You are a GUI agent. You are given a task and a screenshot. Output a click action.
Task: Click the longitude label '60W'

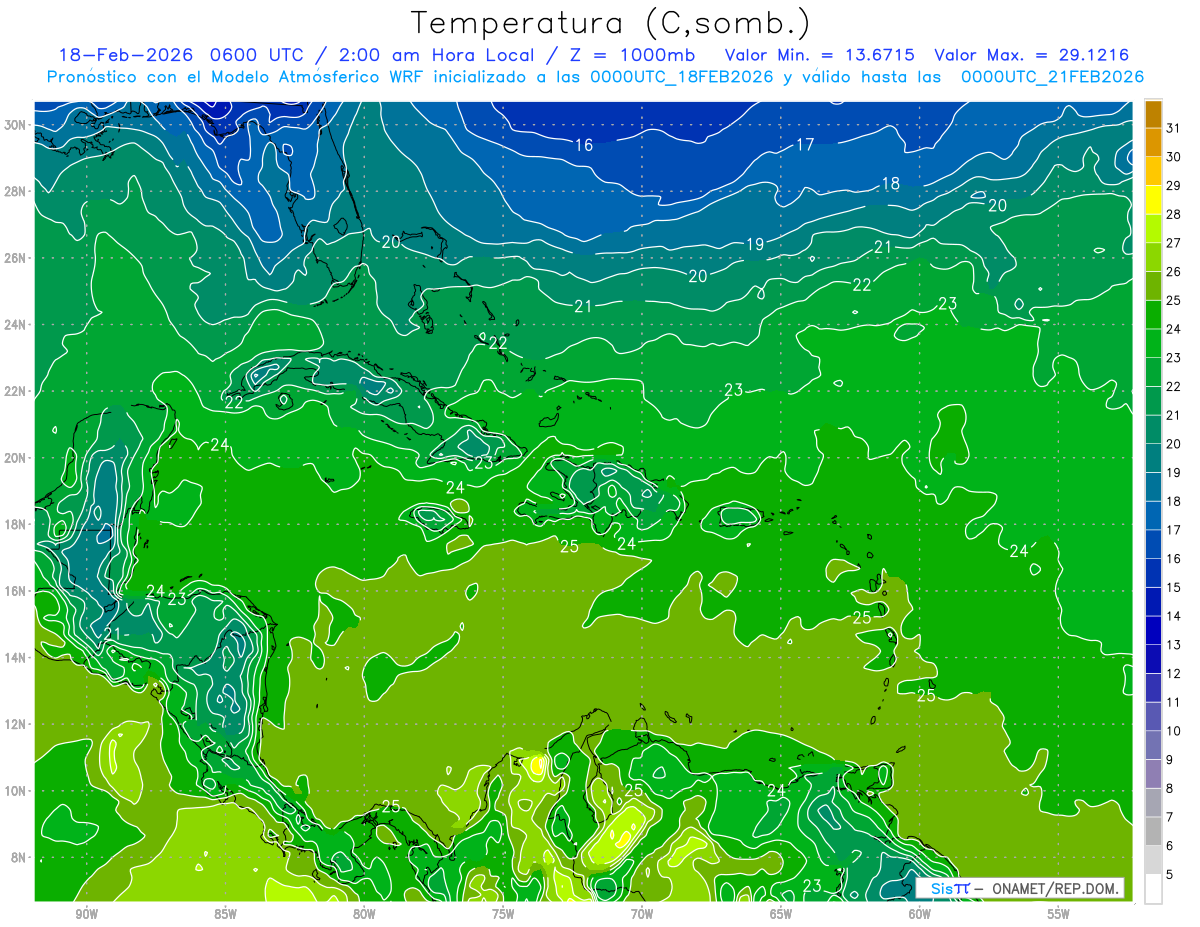920,914
